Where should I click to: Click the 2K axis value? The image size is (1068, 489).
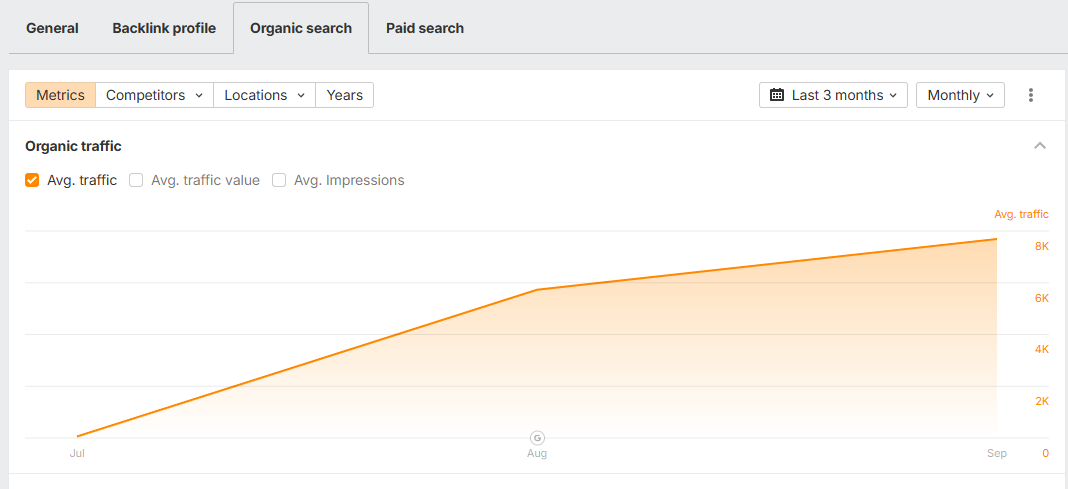[1041, 401]
